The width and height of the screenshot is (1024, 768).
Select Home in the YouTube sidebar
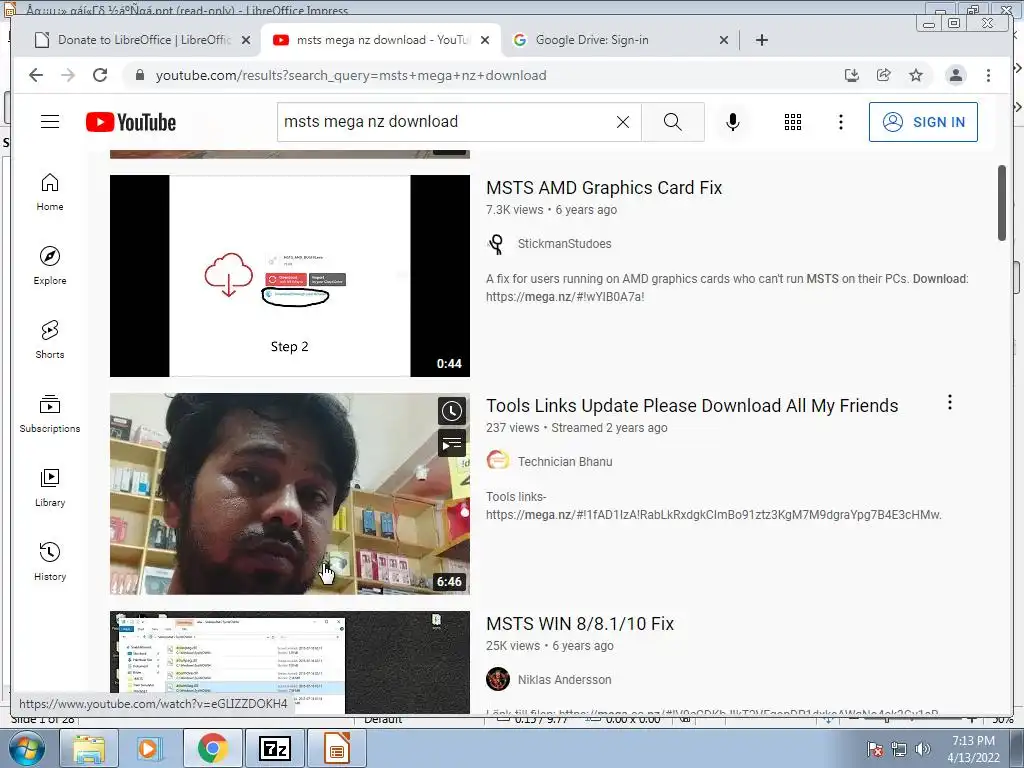click(x=50, y=192)
